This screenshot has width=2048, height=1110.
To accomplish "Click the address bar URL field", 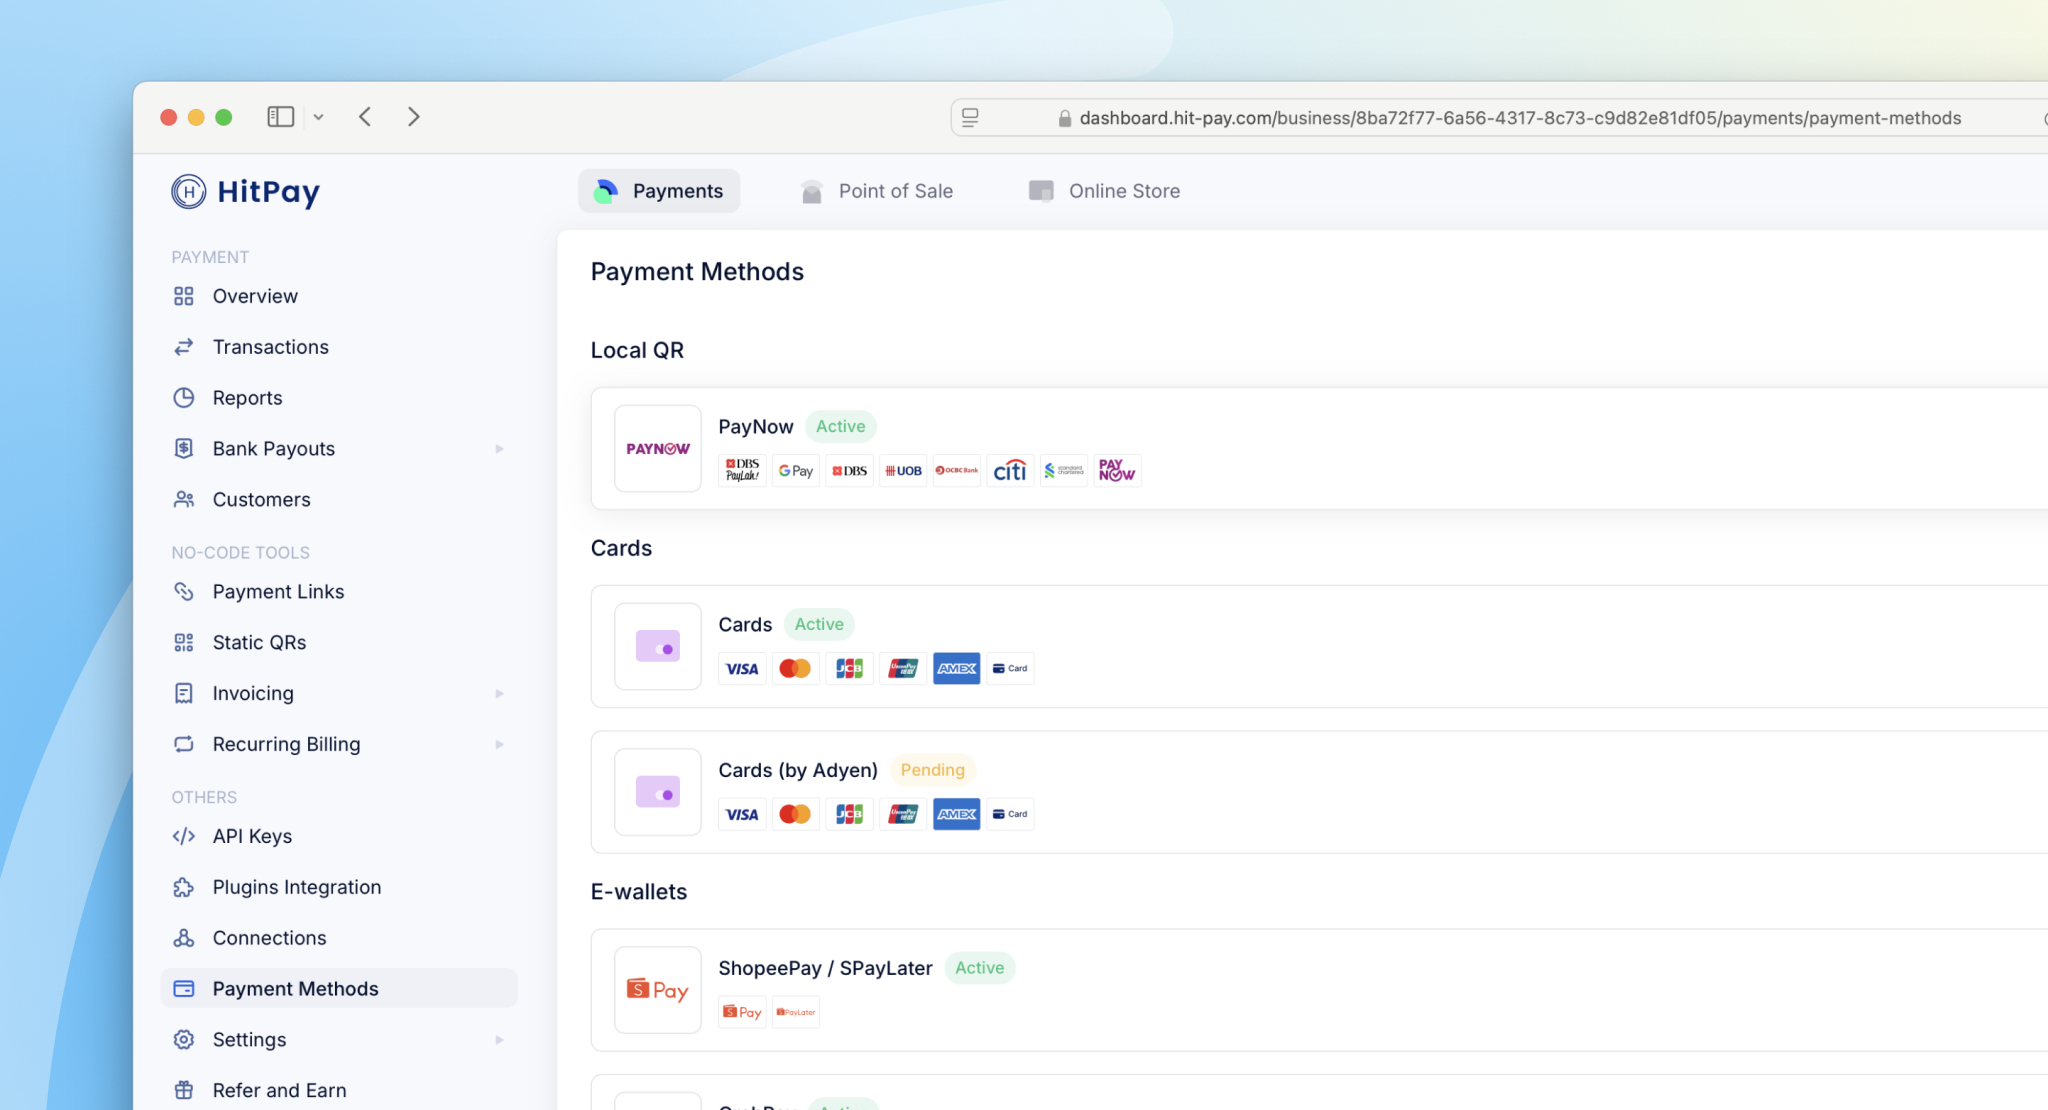I will (x=1500, y=118).
